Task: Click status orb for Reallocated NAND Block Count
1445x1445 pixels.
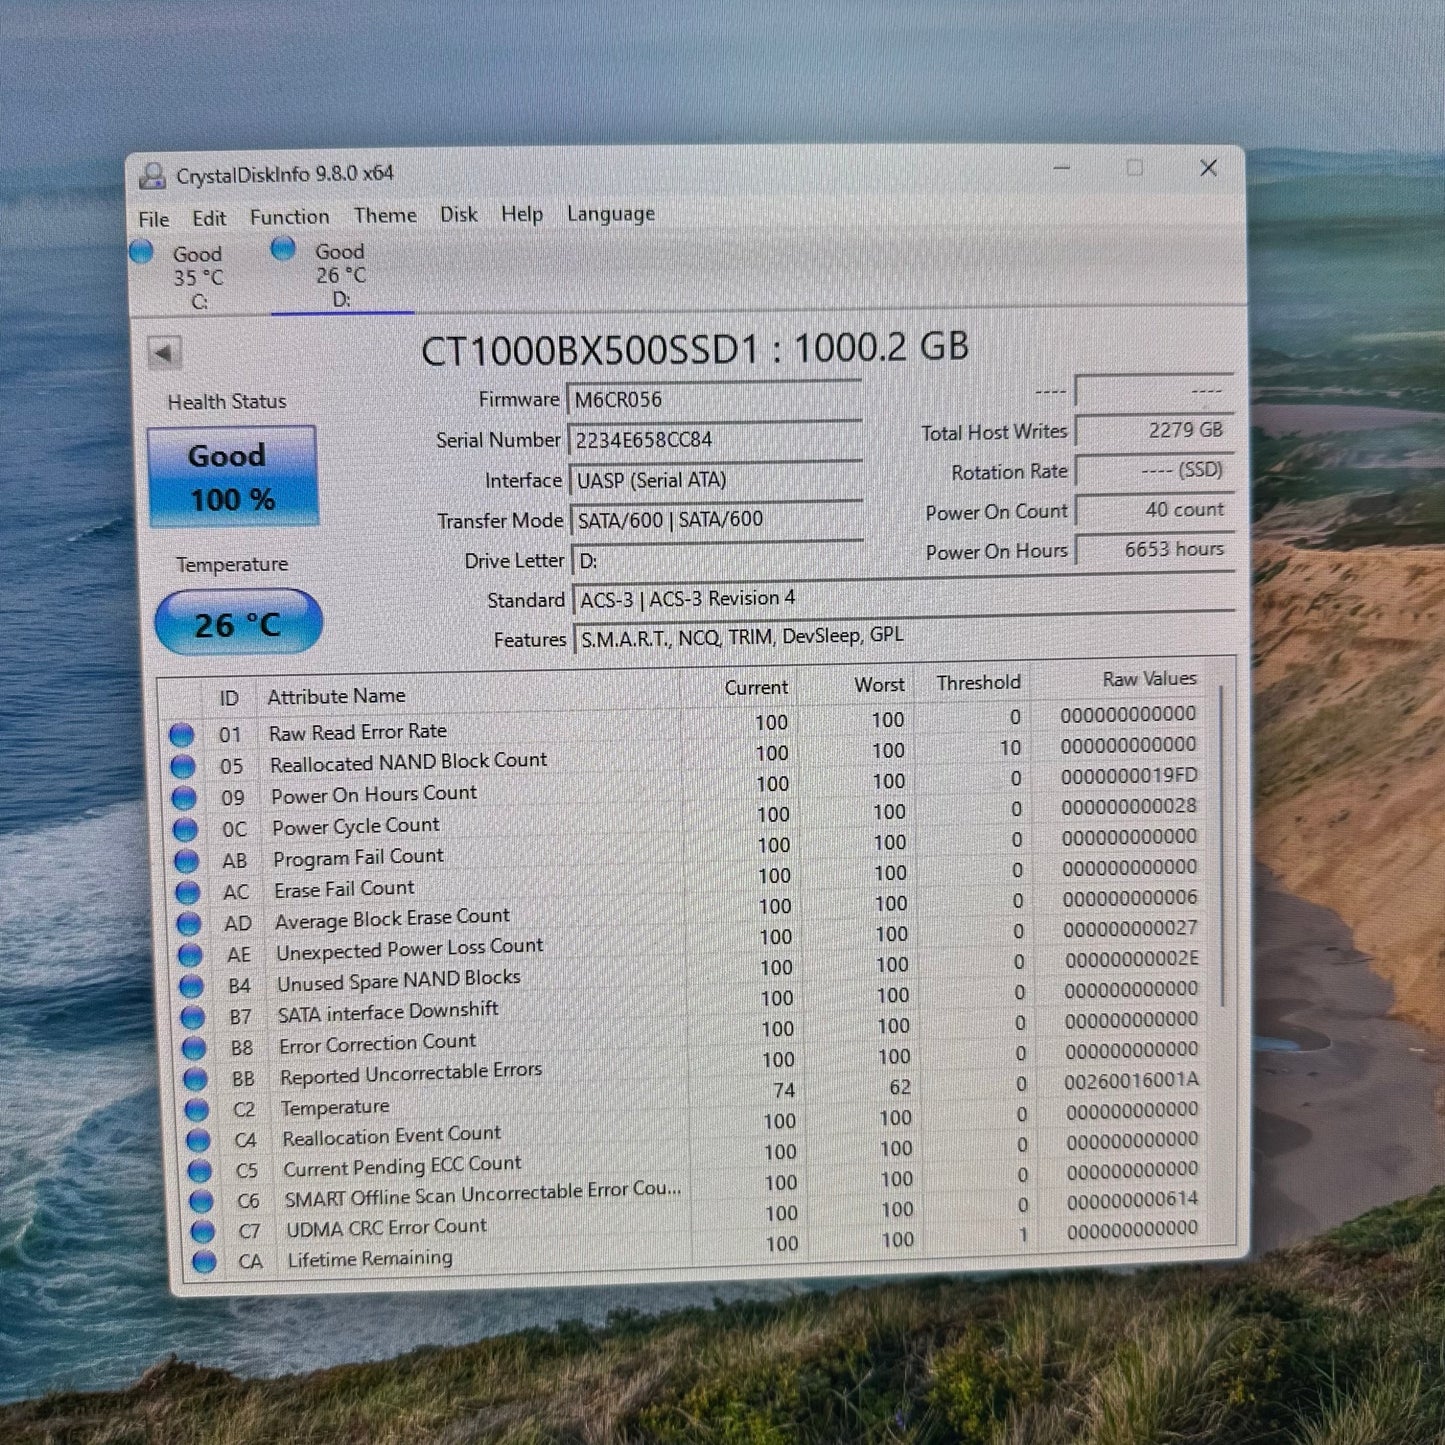Action: click(182, 767)
